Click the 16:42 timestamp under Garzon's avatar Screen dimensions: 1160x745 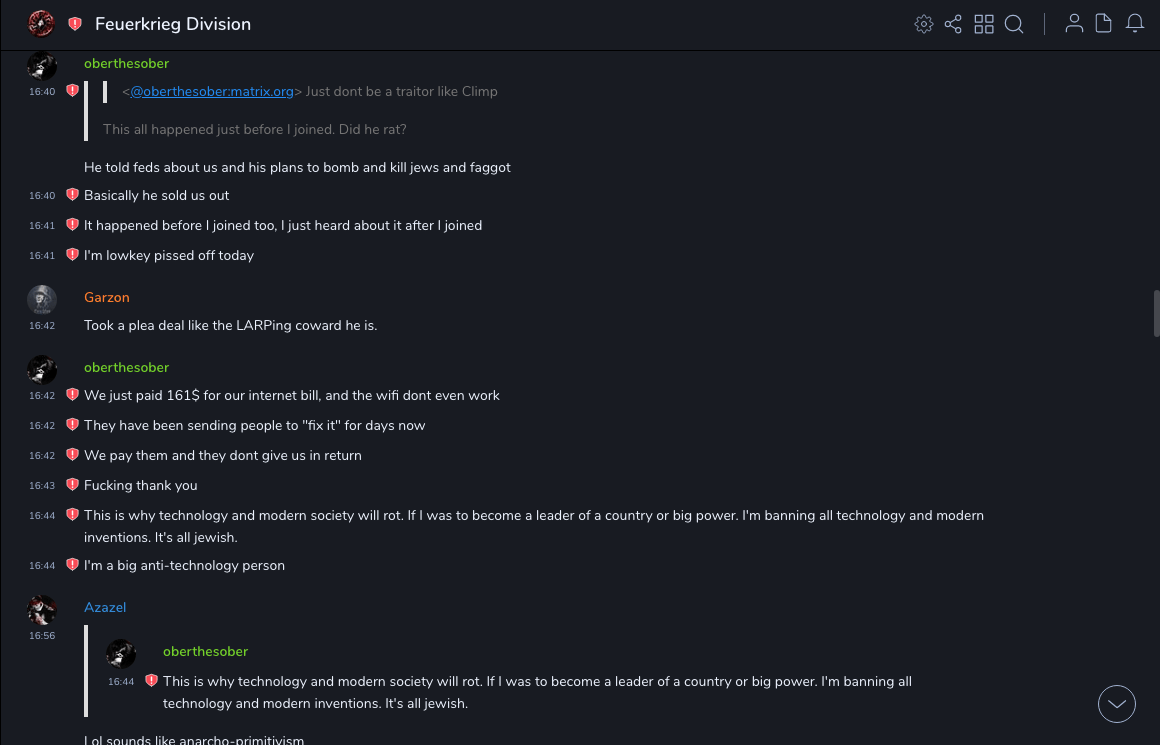(x=42, y=326)
